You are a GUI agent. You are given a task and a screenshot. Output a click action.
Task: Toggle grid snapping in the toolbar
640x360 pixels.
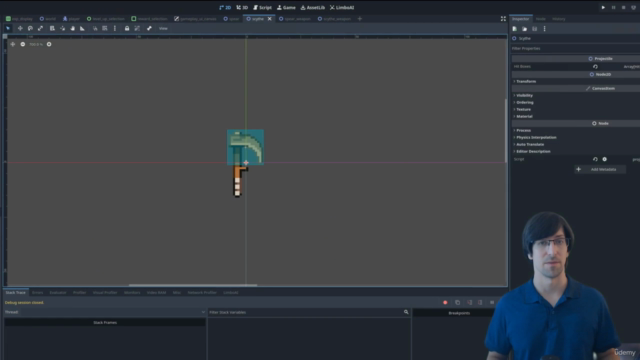coord(105,28)
